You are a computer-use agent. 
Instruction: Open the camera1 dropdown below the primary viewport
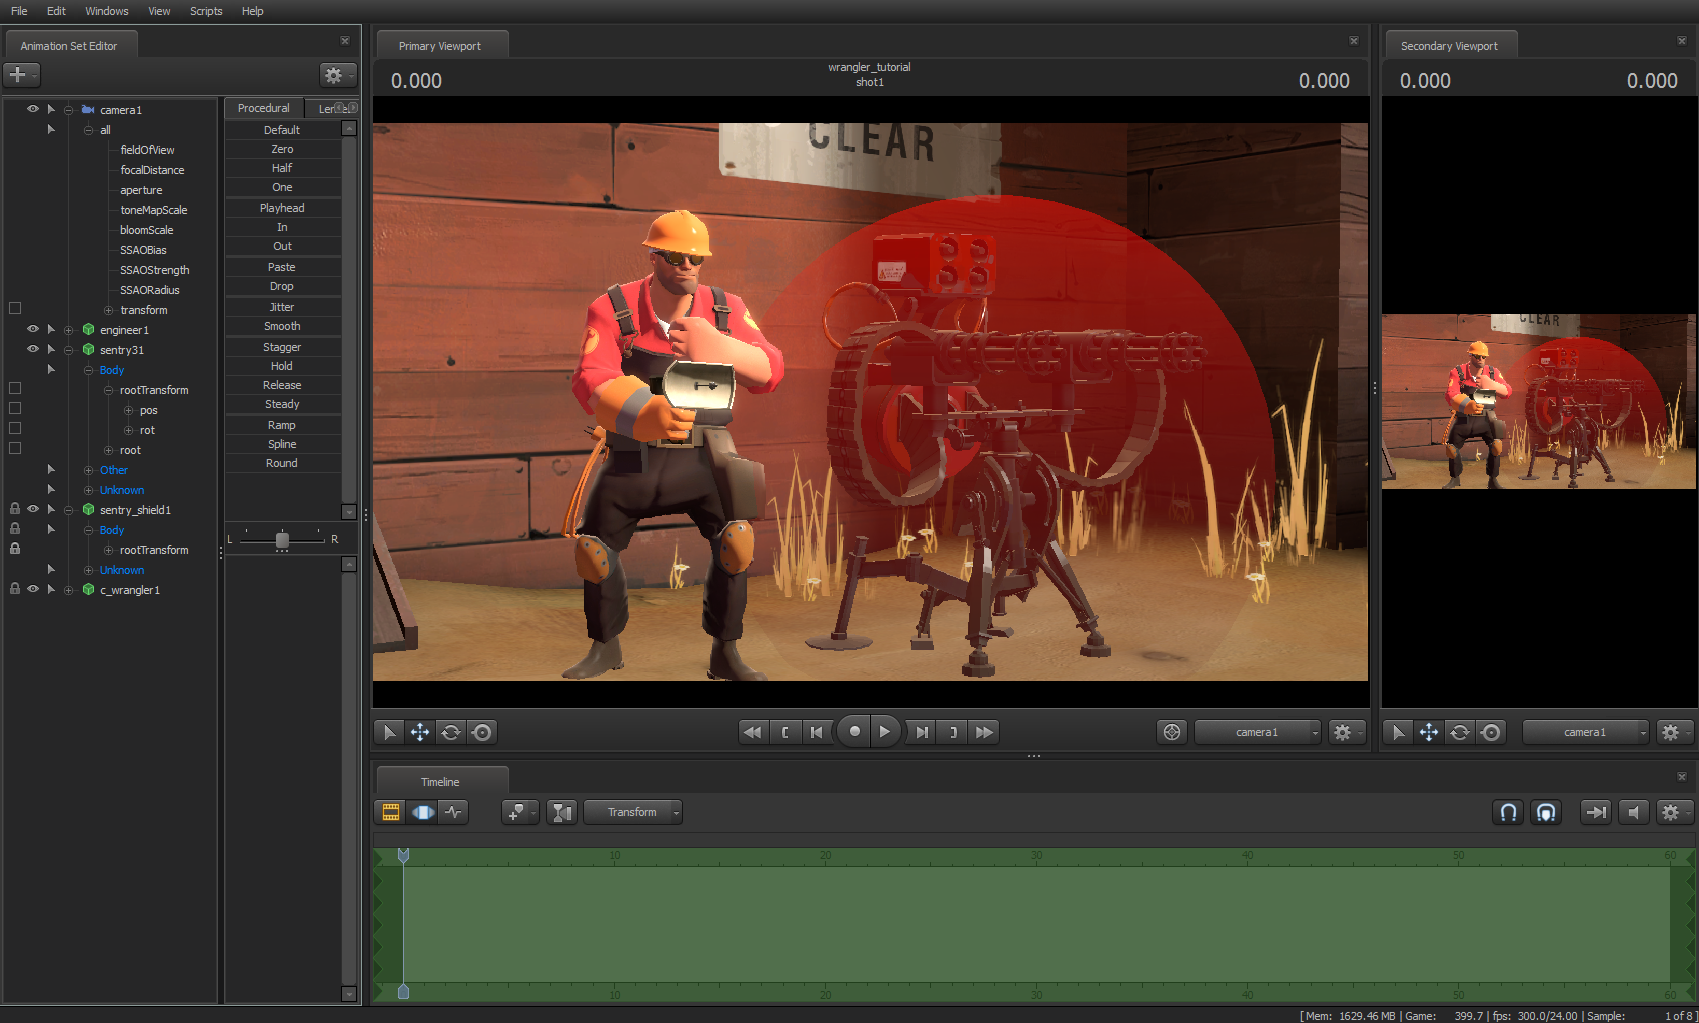coord(1257,731)
